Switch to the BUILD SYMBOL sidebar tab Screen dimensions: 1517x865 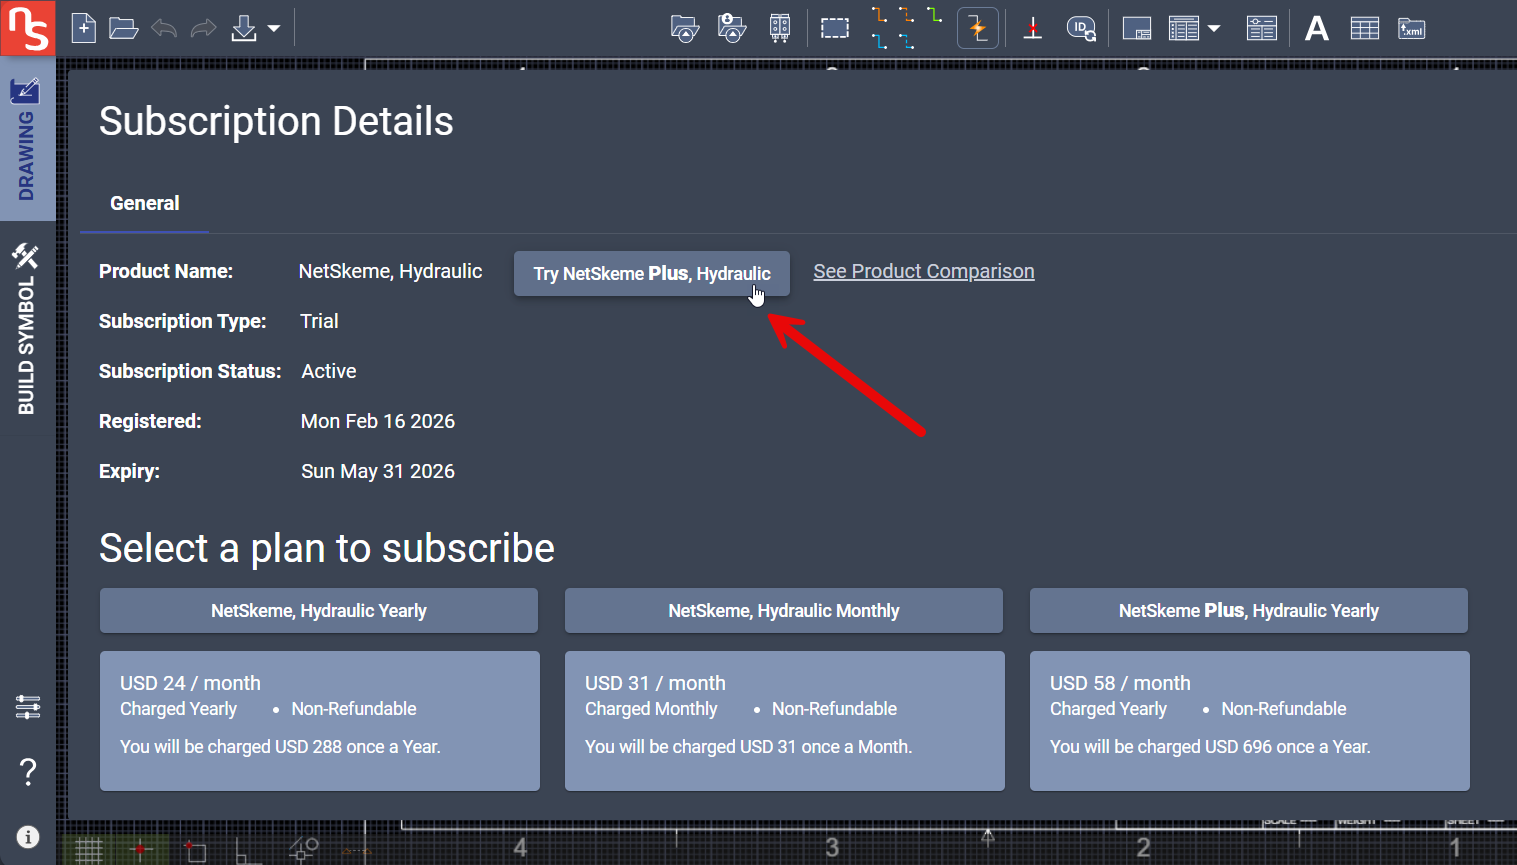27,328
